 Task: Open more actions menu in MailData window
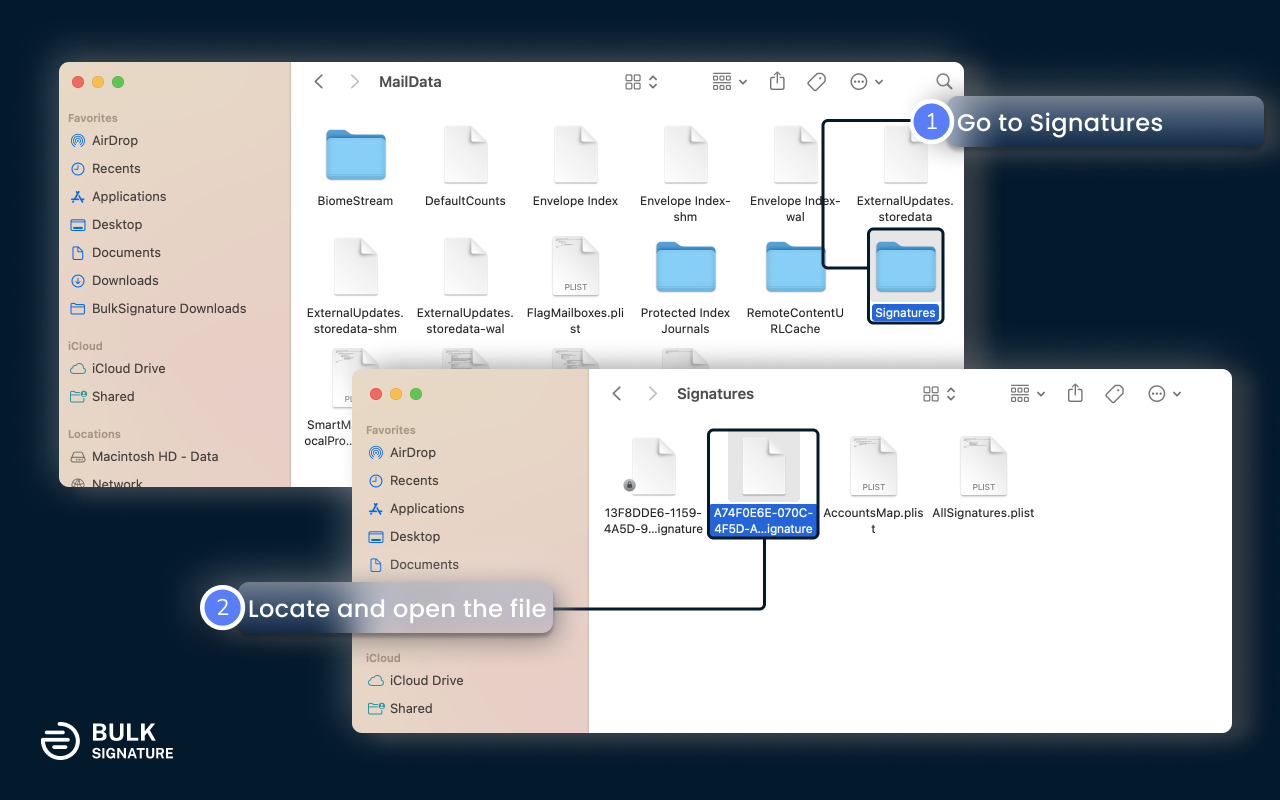[x=867, y=82]
